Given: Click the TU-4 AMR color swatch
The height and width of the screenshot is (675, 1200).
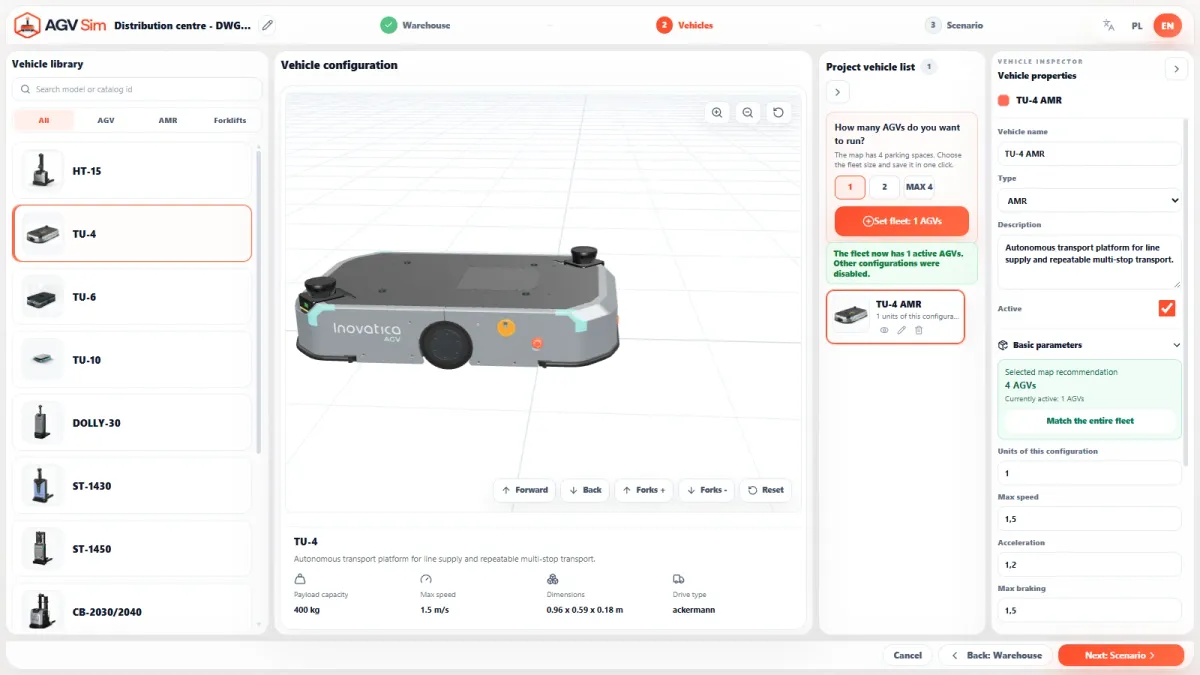Looking at the screenshot, I should point(1004,100).
